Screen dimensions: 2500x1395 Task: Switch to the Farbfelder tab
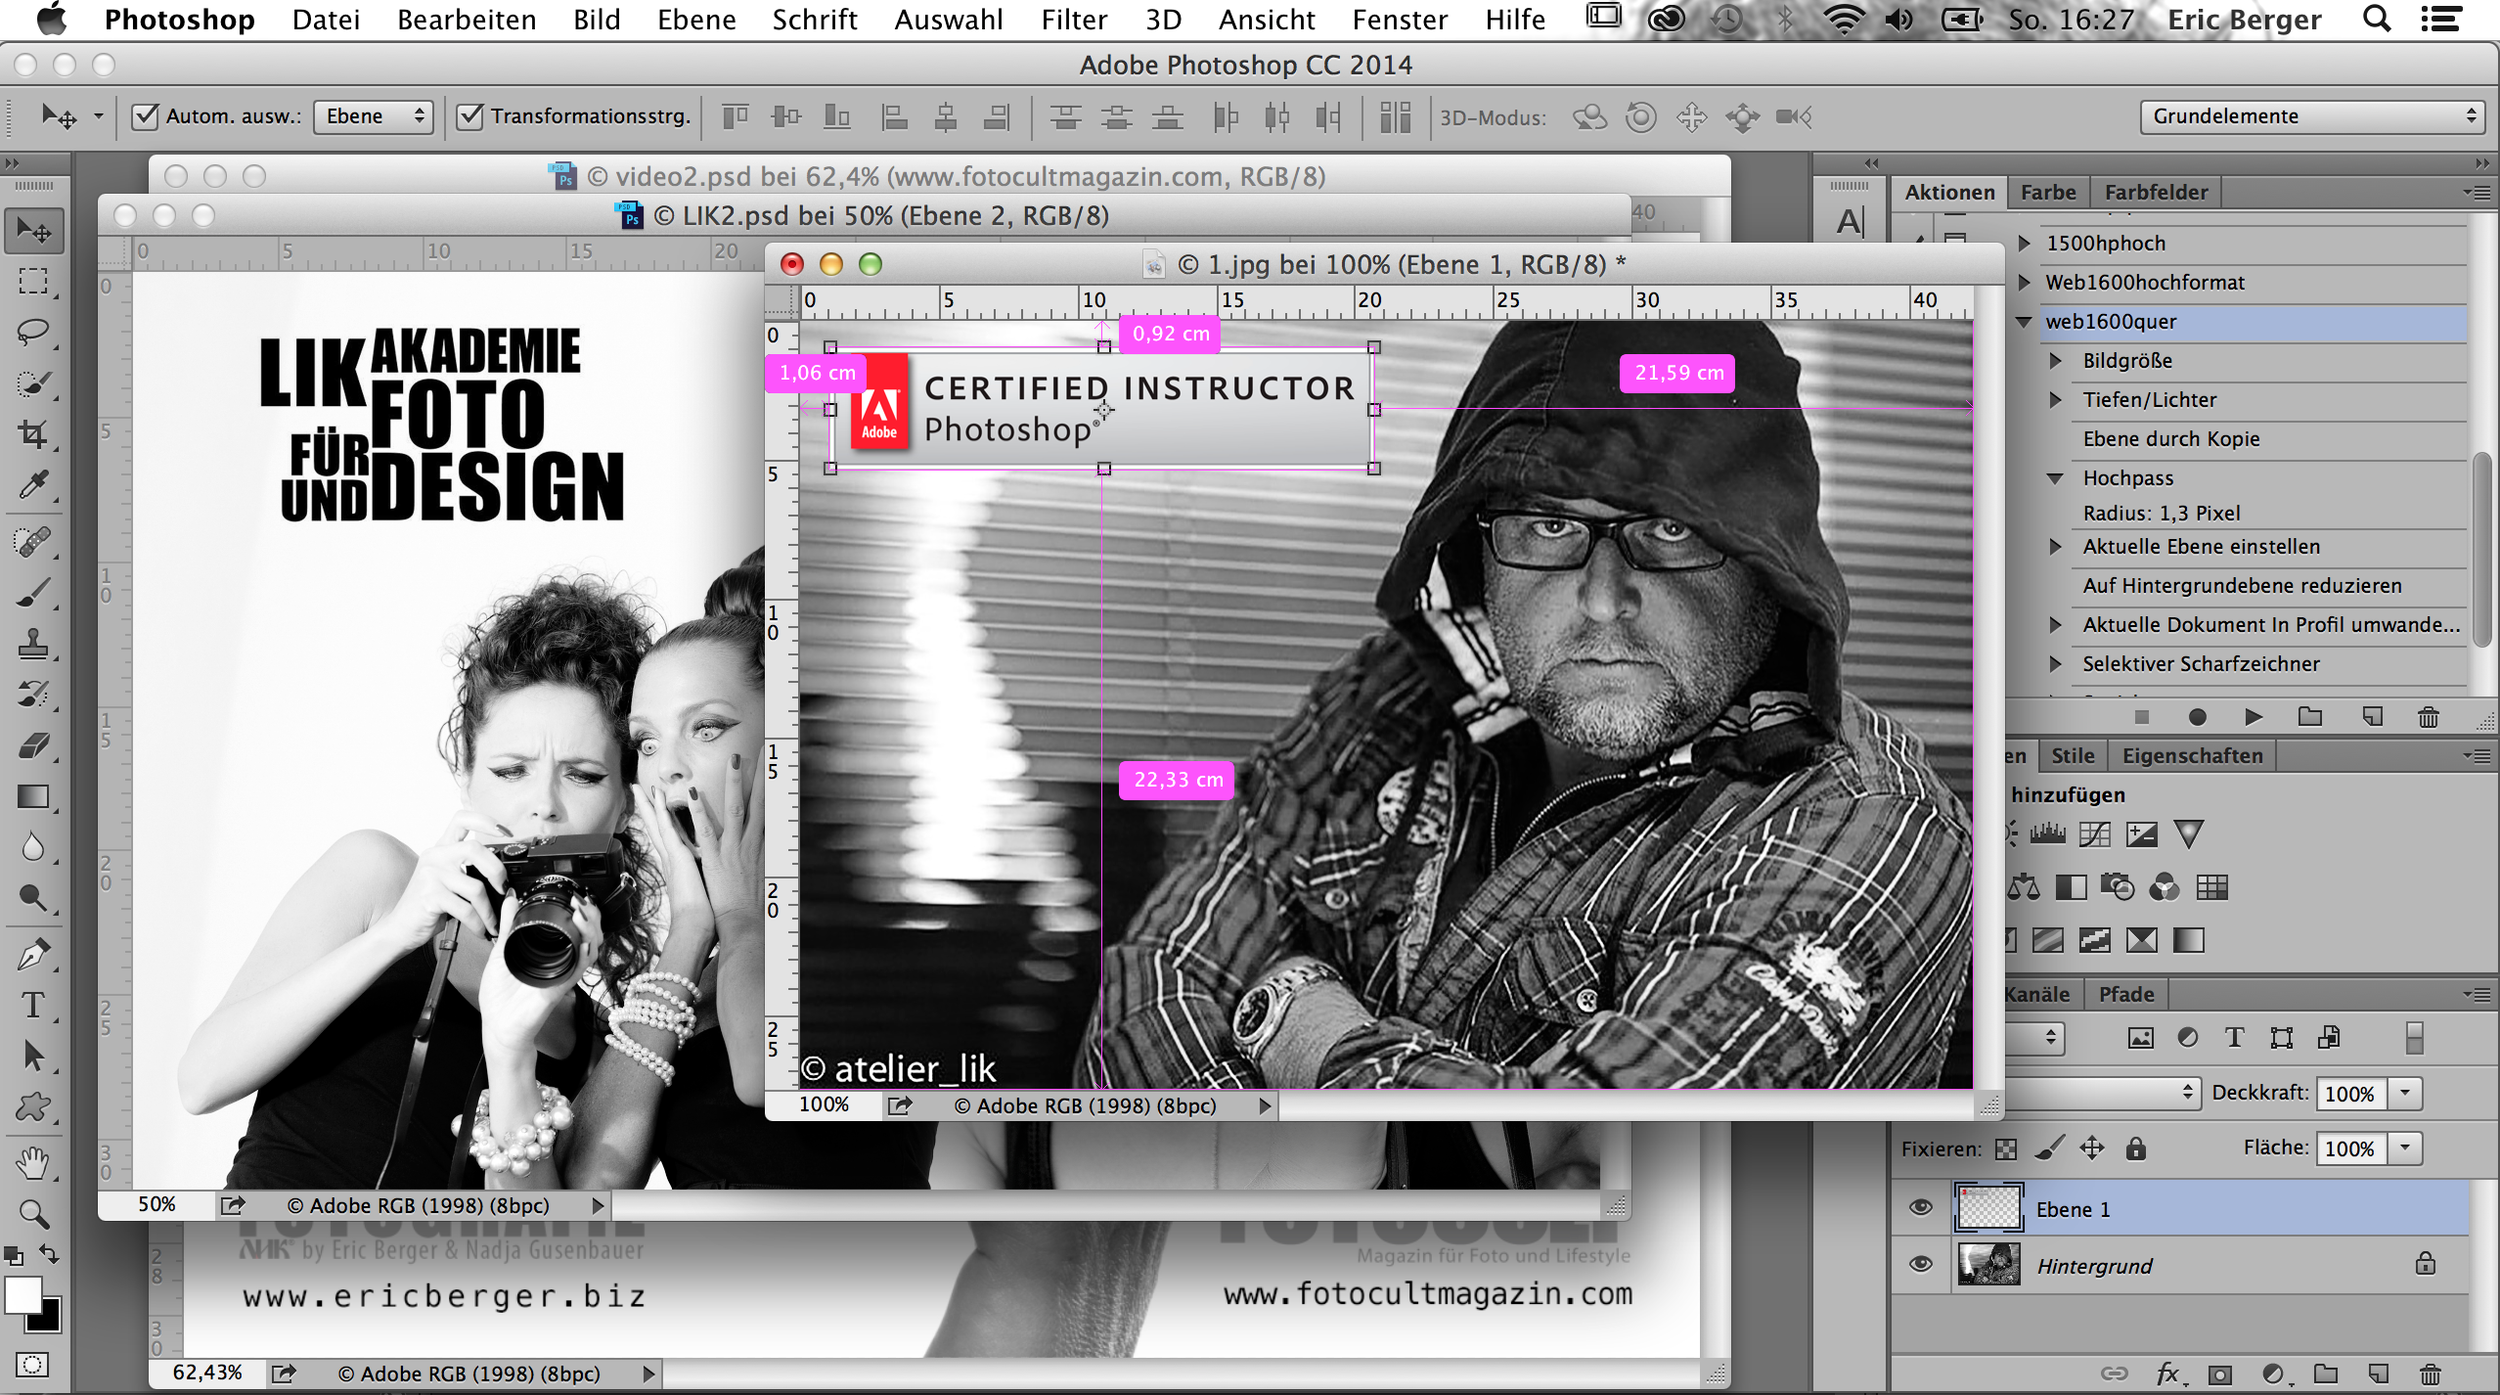[x=2155, y=192]
